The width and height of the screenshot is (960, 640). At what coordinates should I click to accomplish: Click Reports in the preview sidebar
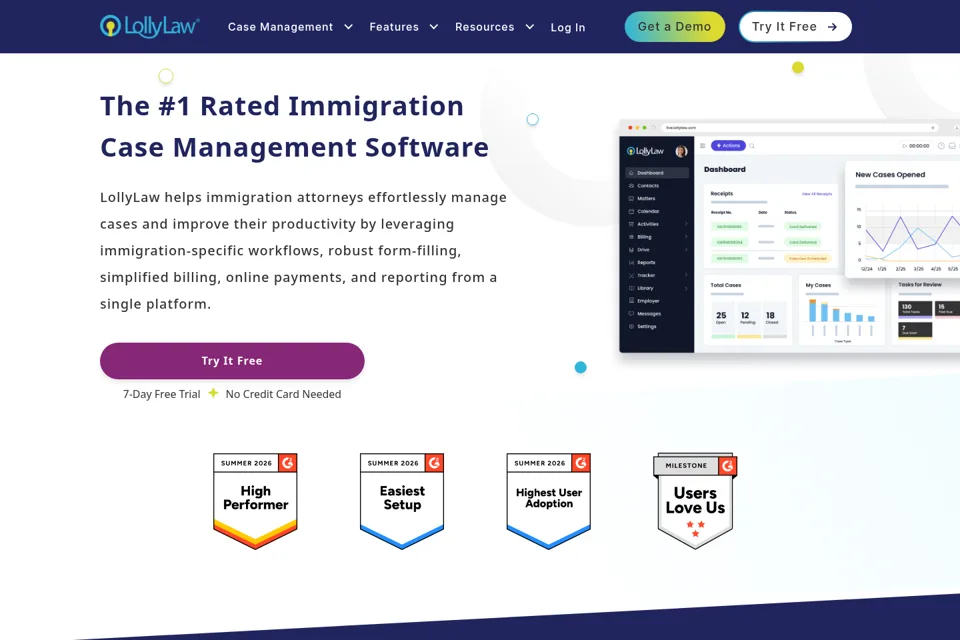[x=646, y=262]
